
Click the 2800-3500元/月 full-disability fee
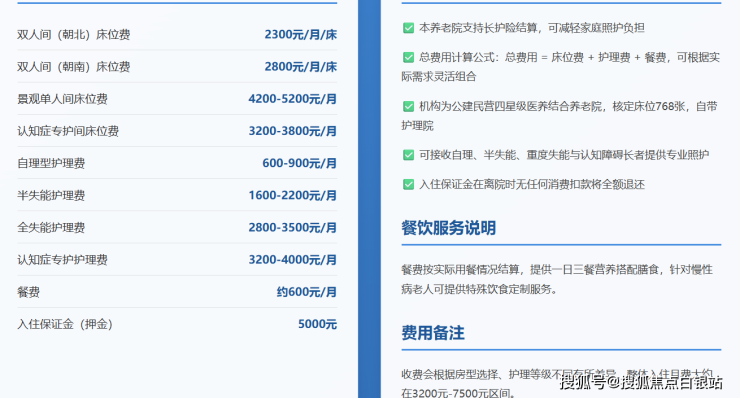(293, 227)
